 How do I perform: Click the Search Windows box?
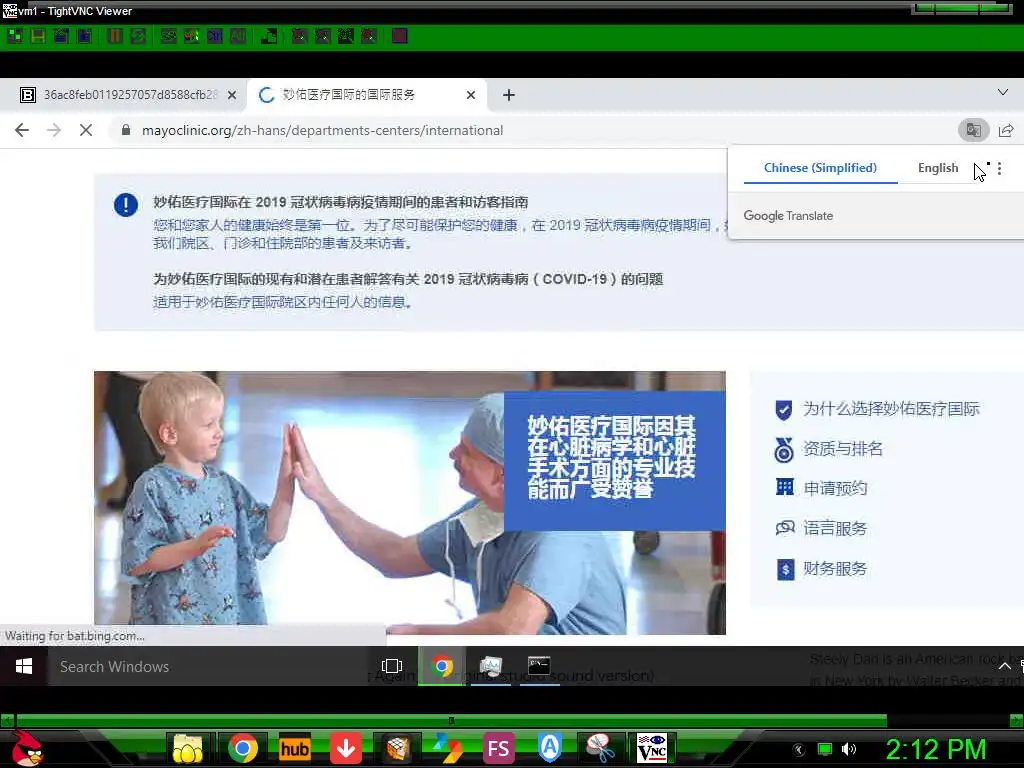[x=208, y=666]
